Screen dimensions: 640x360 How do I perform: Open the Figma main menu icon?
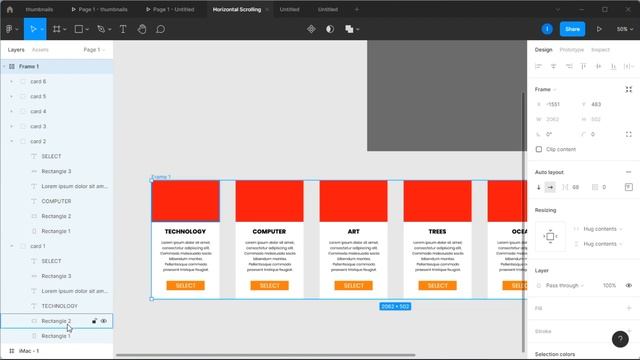(9, 29)
